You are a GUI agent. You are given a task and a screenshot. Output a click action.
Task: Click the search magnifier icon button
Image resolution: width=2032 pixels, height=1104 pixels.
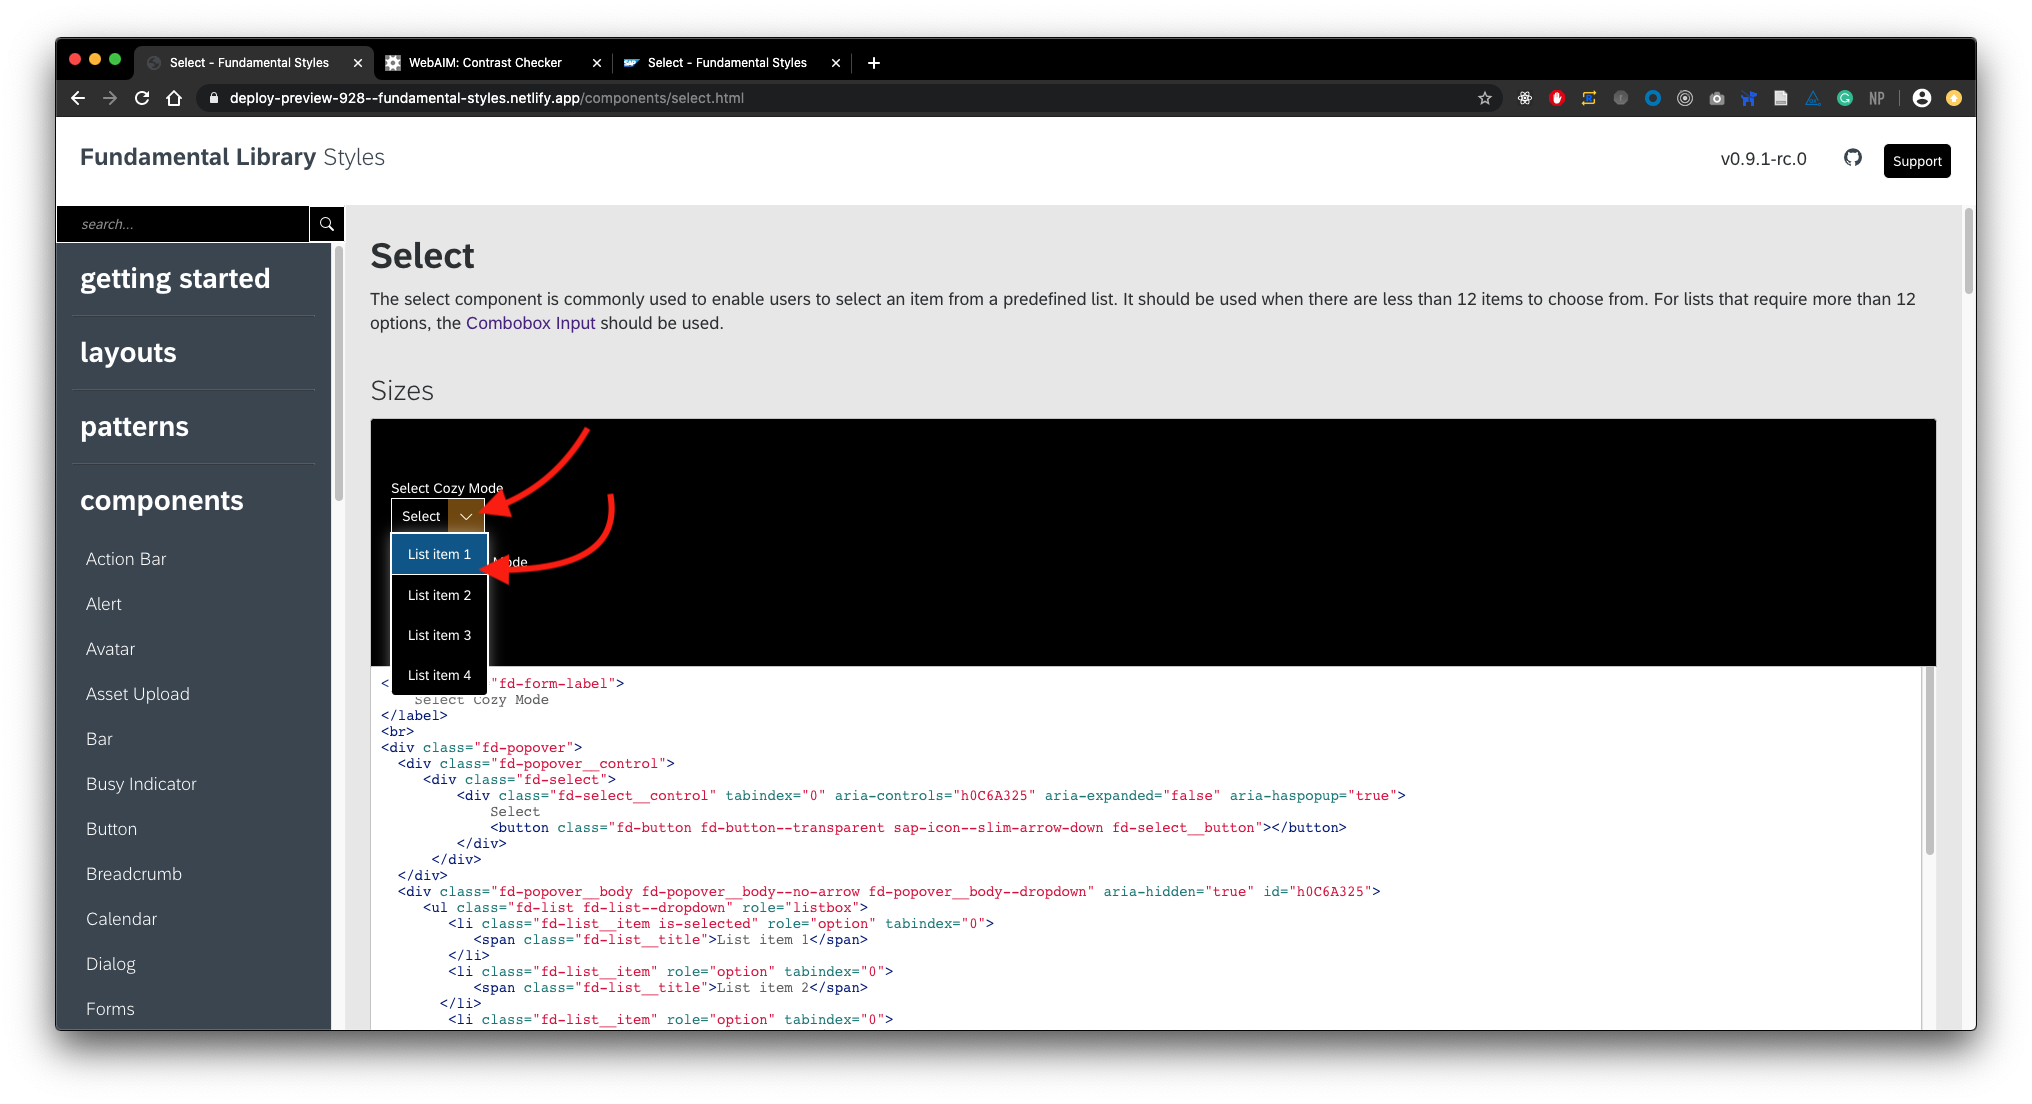click(326, 224)
